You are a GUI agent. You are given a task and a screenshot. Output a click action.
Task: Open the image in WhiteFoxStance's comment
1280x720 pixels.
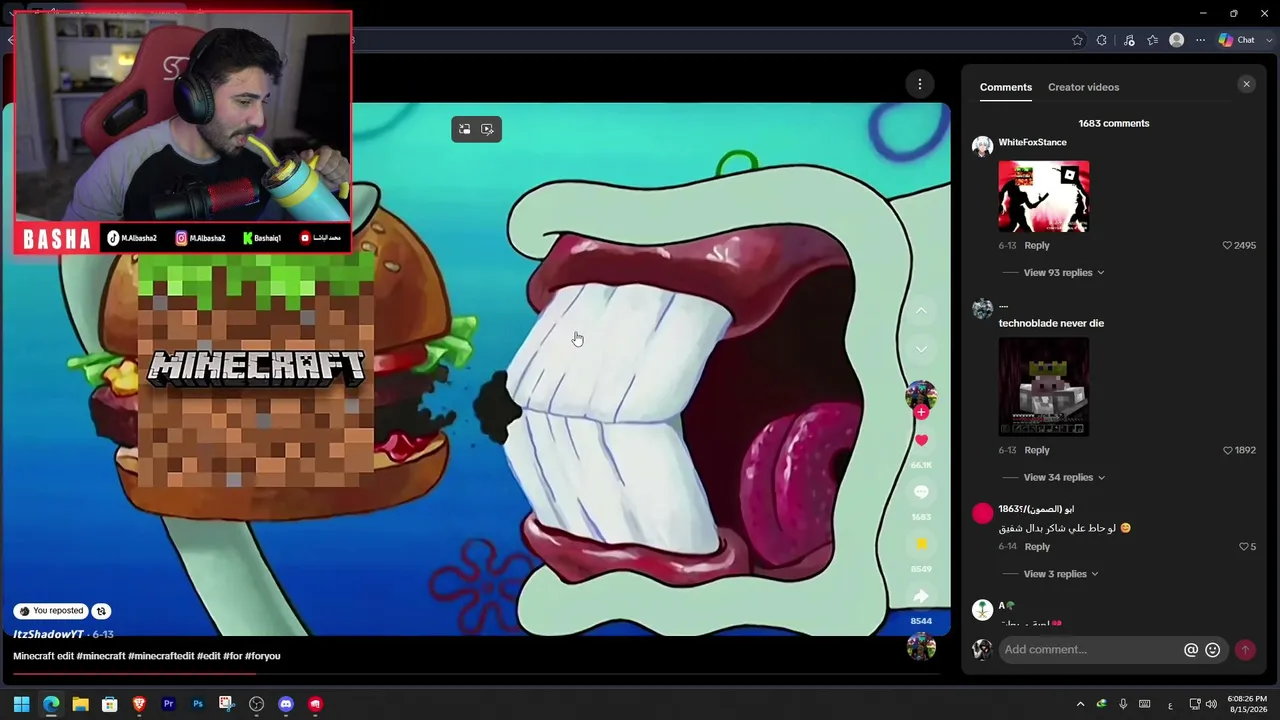click(x=1043, y=196)
